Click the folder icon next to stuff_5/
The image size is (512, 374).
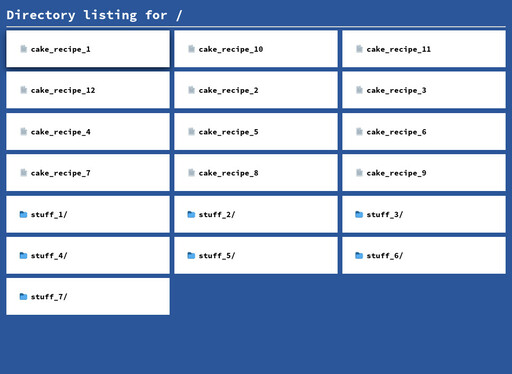191,256
